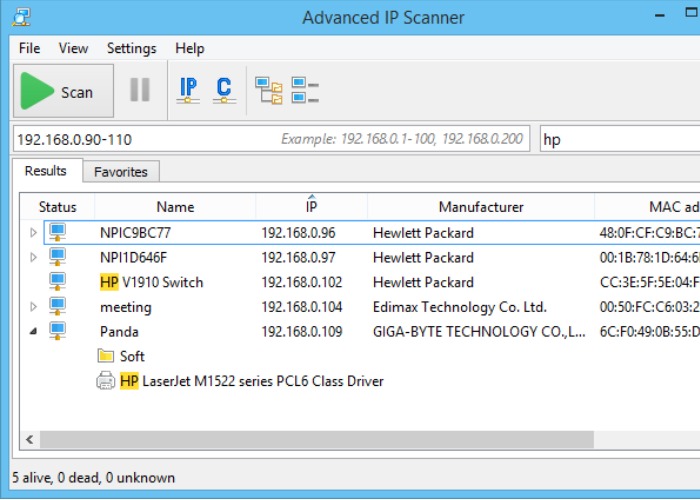Click the NPI1D646F computer status icon
This screenshot has width=700, height=500.
(58, 257)
